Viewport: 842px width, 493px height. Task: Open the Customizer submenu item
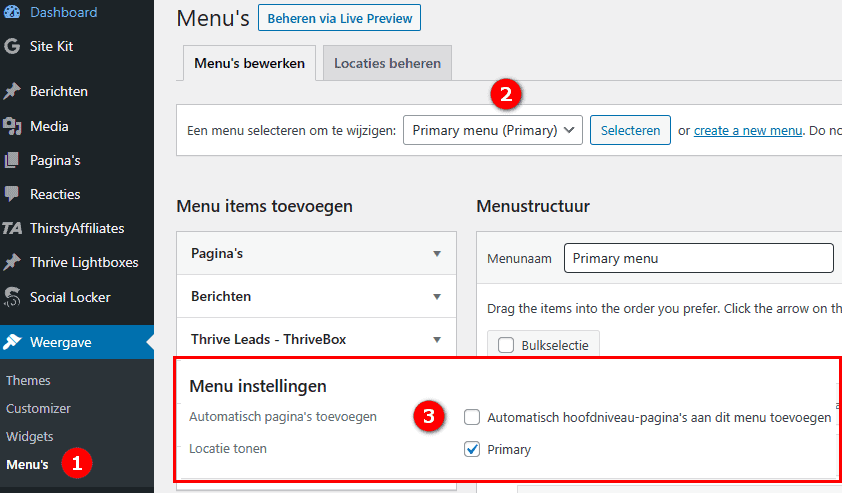(x=38, y=408)
